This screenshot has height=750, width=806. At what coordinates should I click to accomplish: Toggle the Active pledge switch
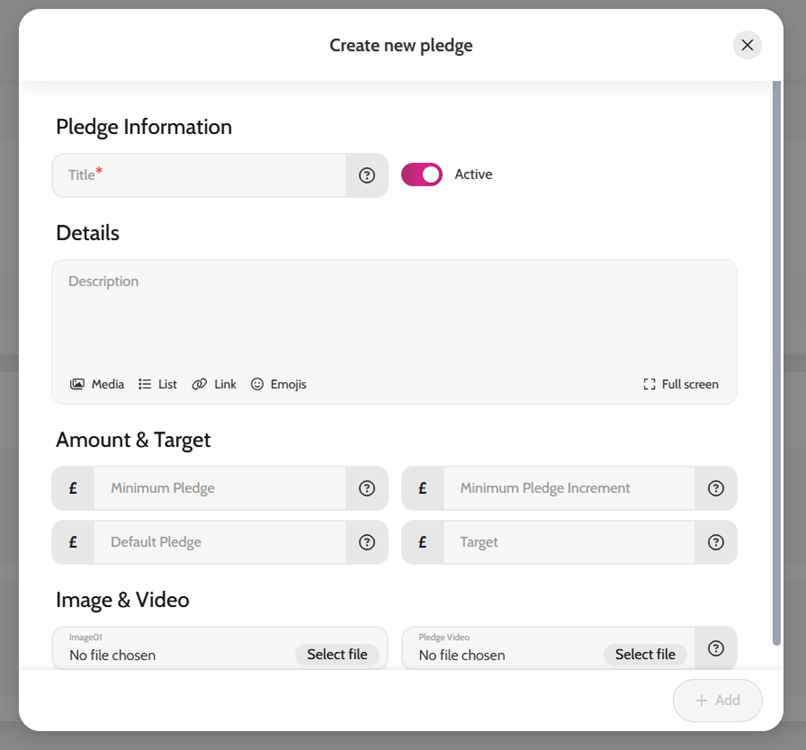coord(422,174)
